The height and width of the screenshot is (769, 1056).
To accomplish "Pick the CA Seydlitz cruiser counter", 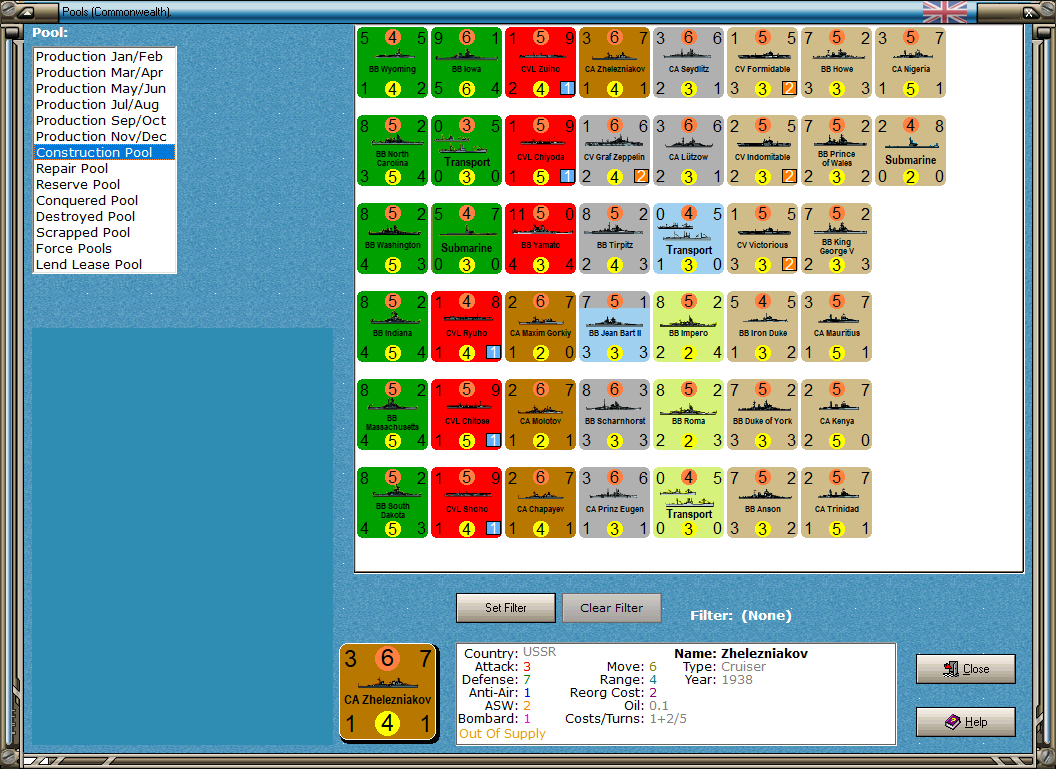I will pyautogui.click(x=689, y=63).
